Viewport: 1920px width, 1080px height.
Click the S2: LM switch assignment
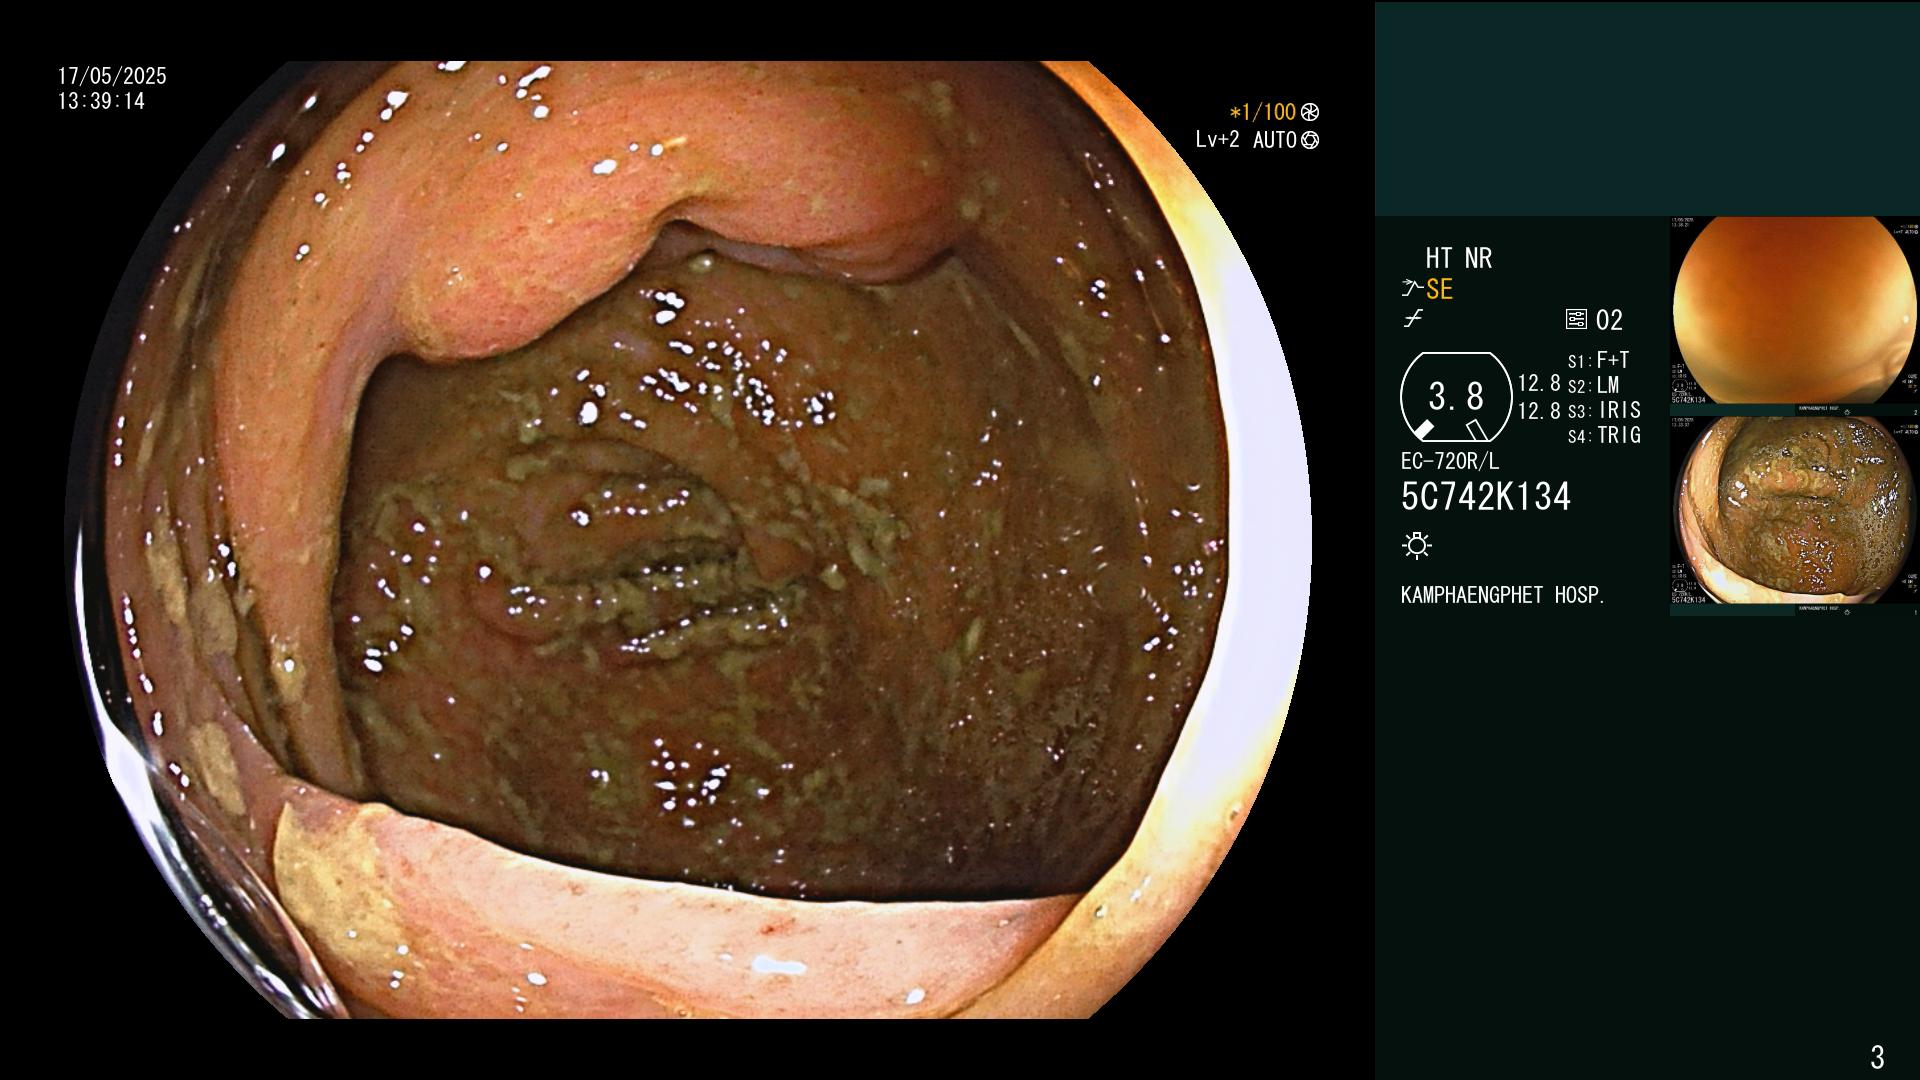click(1593, 385)
